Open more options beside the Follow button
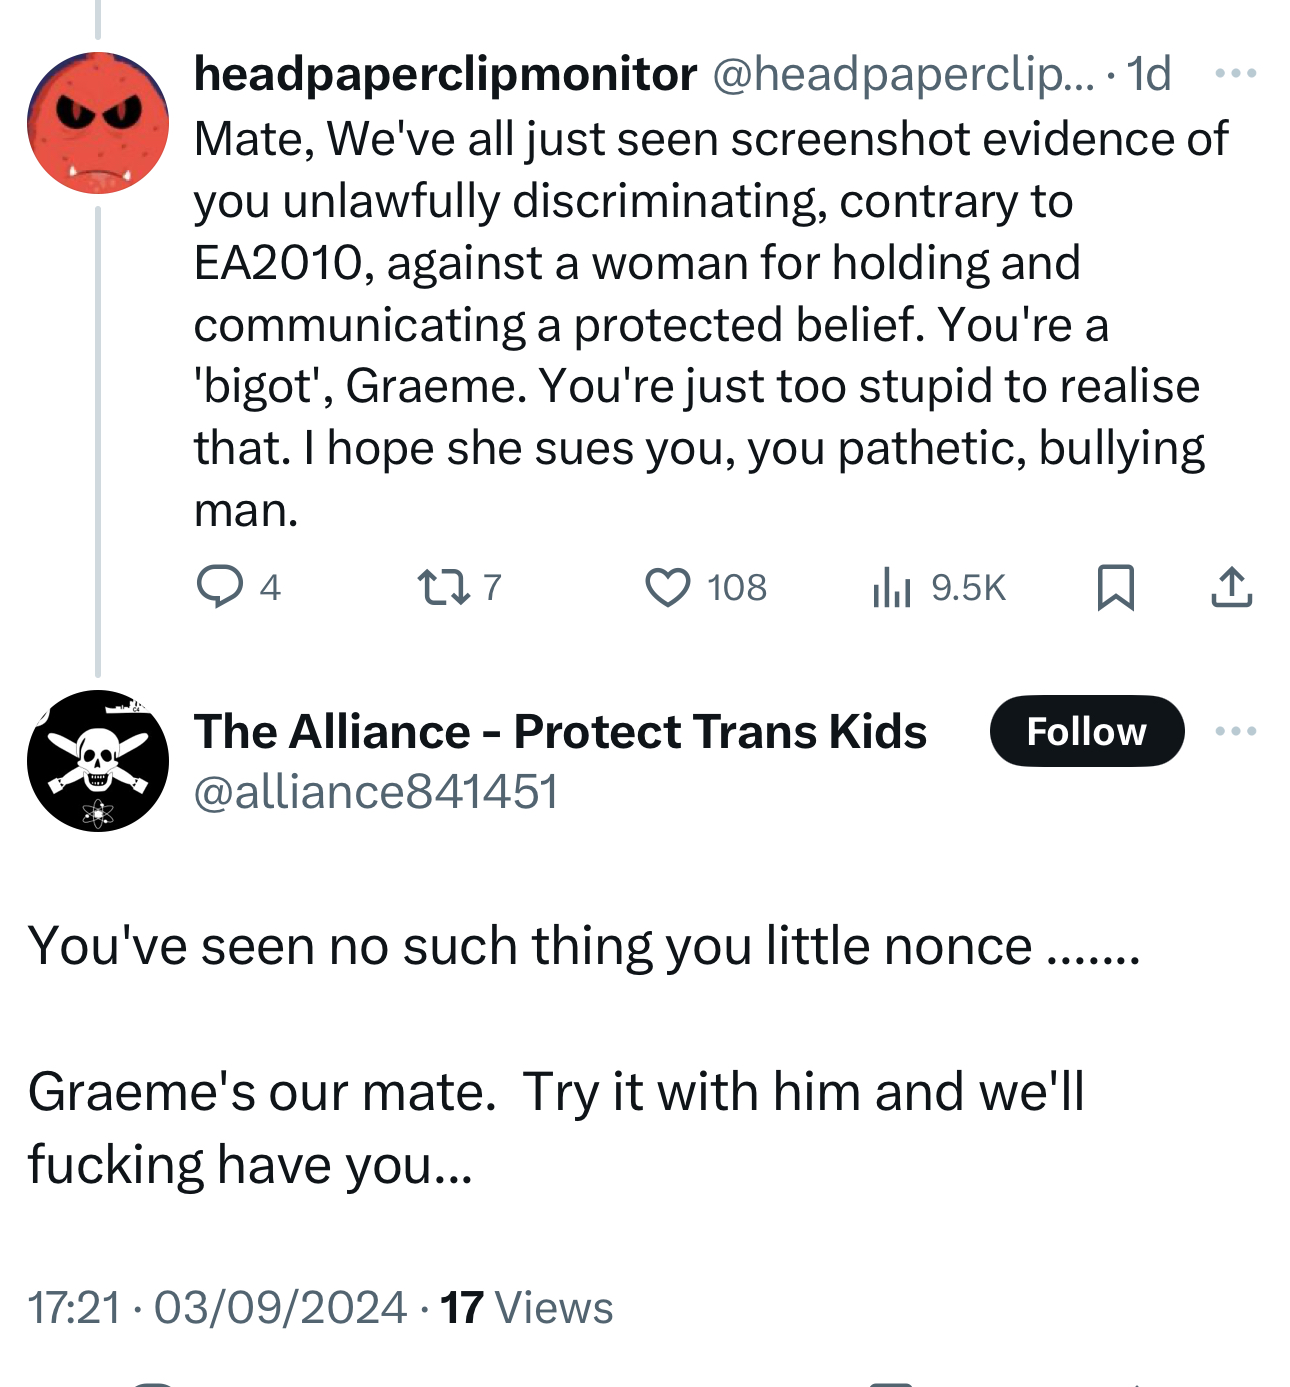This screenshot has height=1387, width=1290. 1235,731
